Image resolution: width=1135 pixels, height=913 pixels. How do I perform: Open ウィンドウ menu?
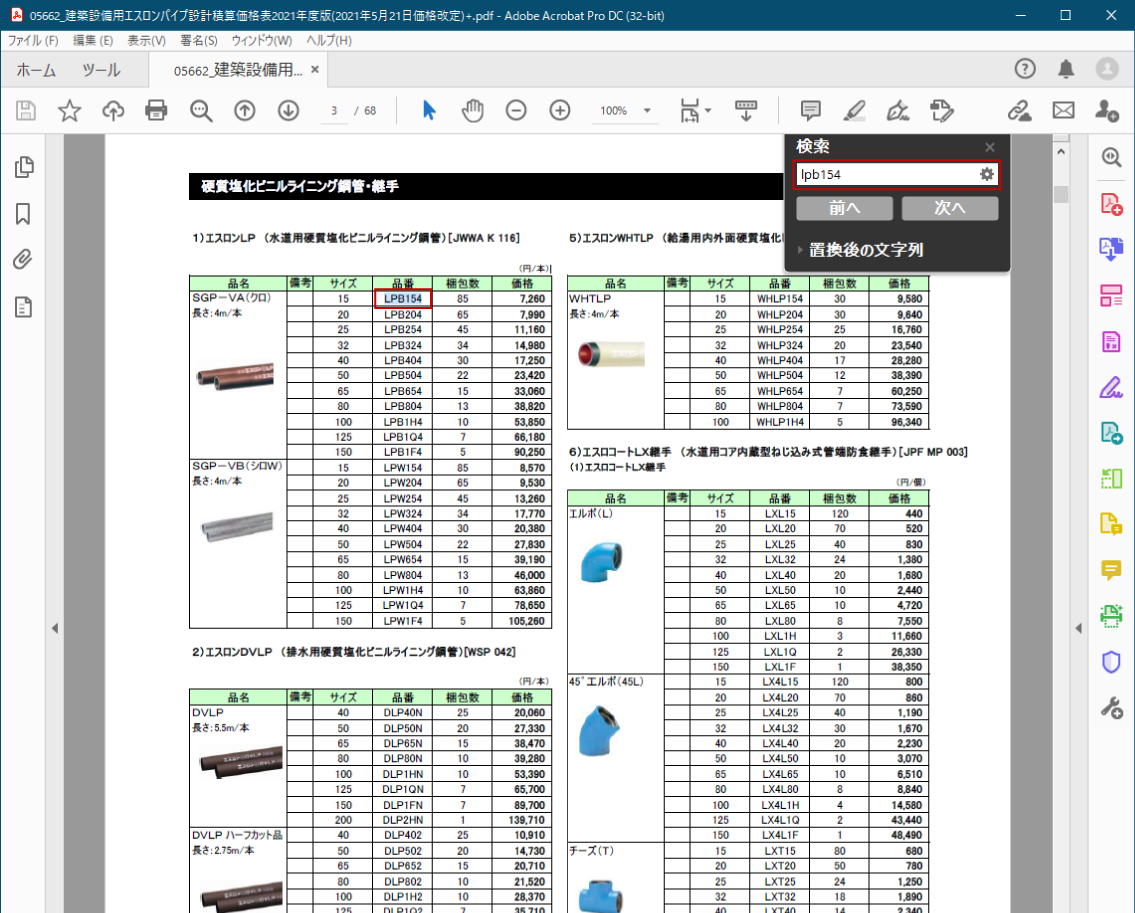click(x=261, y=41)
